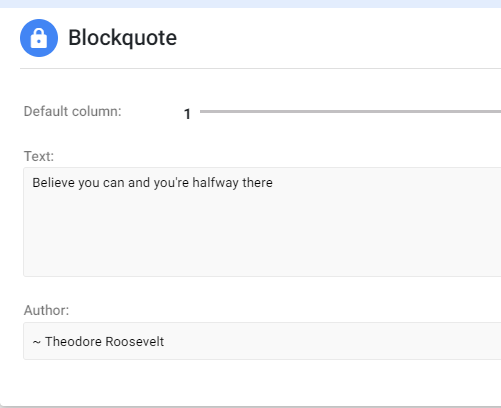Click the divider line under the Blockquote header
Image resolution: width=501 pixels, height=408 pixels.
(260, 68)
